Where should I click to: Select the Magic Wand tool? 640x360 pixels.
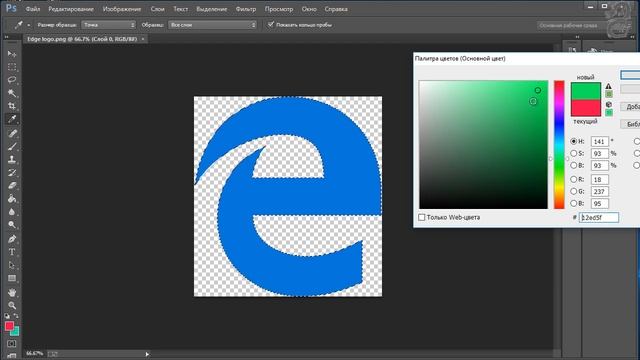click(12, 93)
